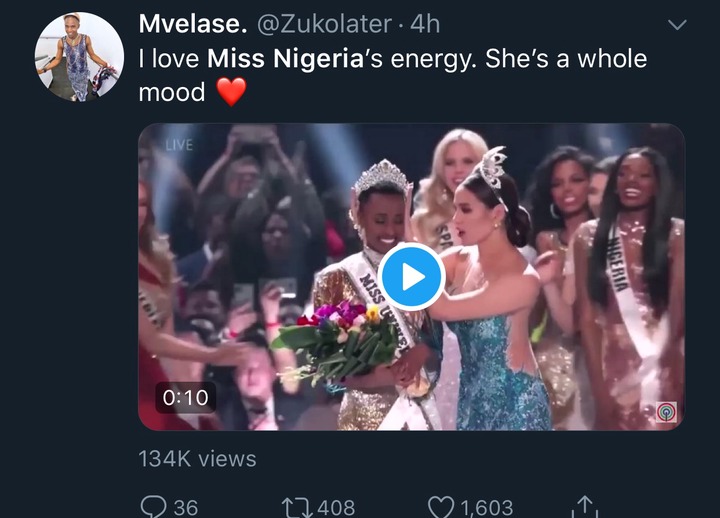The height and width of the screenshot is (518, 720).
Task: Click the reply count "36"
Action: pos(185,507)
